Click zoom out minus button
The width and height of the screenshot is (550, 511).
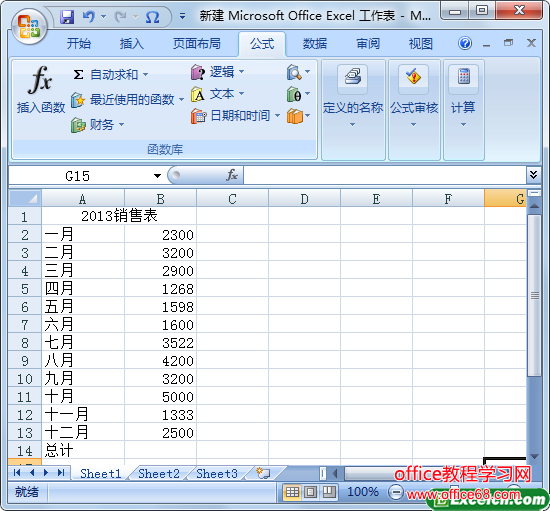pyautogui.click(x=396, y=492)
